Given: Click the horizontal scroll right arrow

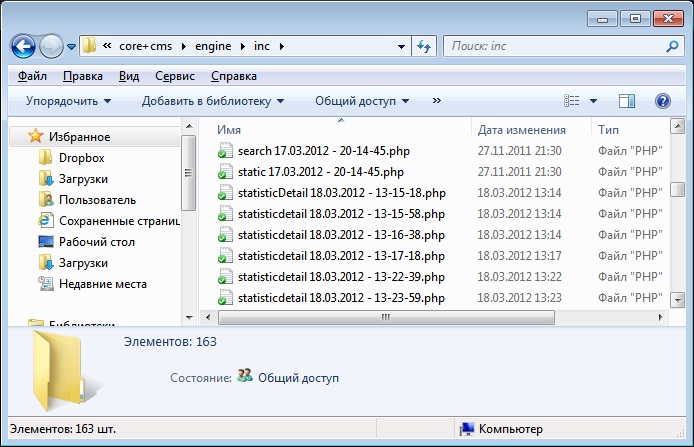Looking at the screenshot, I should coord(660,317).
